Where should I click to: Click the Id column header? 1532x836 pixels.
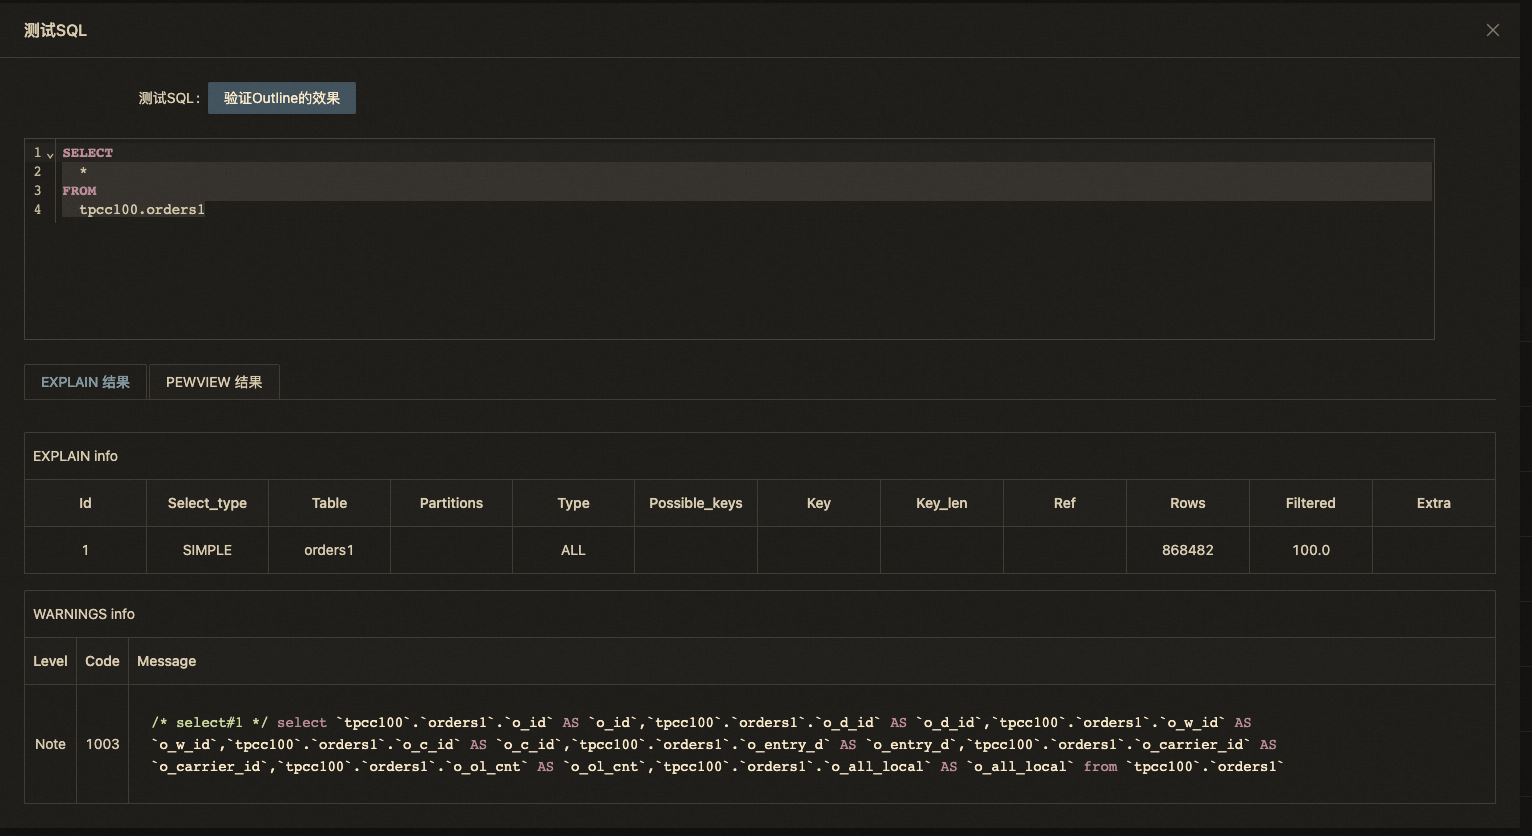85,503
